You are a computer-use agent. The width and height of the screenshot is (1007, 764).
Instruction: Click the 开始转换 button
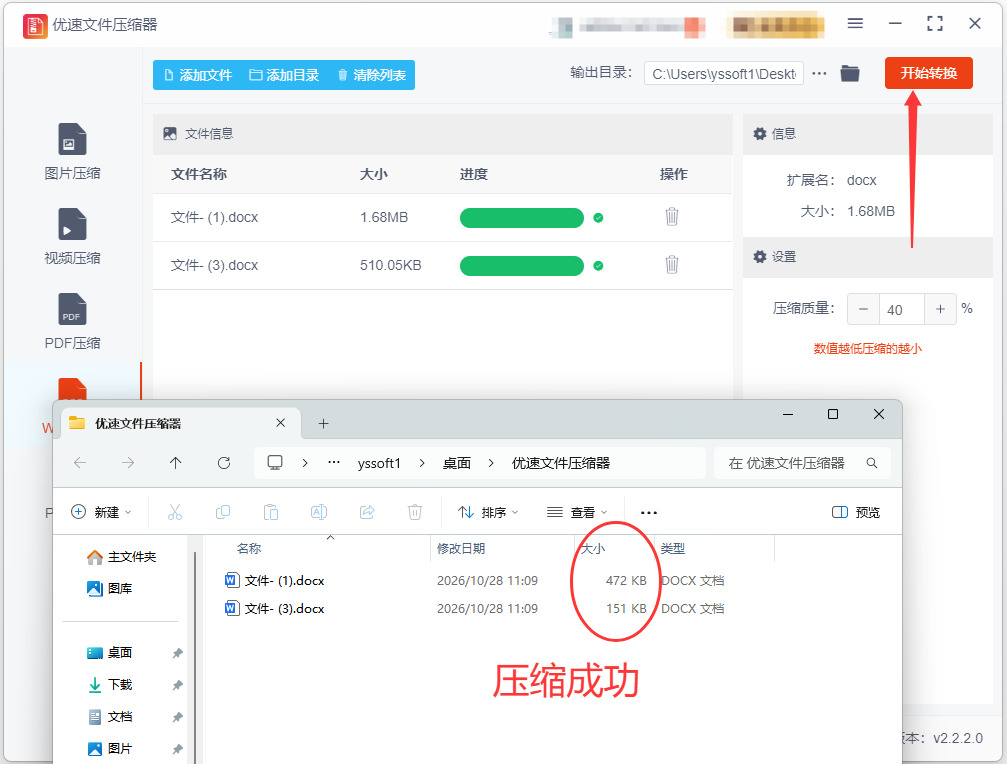click(929, 73)
